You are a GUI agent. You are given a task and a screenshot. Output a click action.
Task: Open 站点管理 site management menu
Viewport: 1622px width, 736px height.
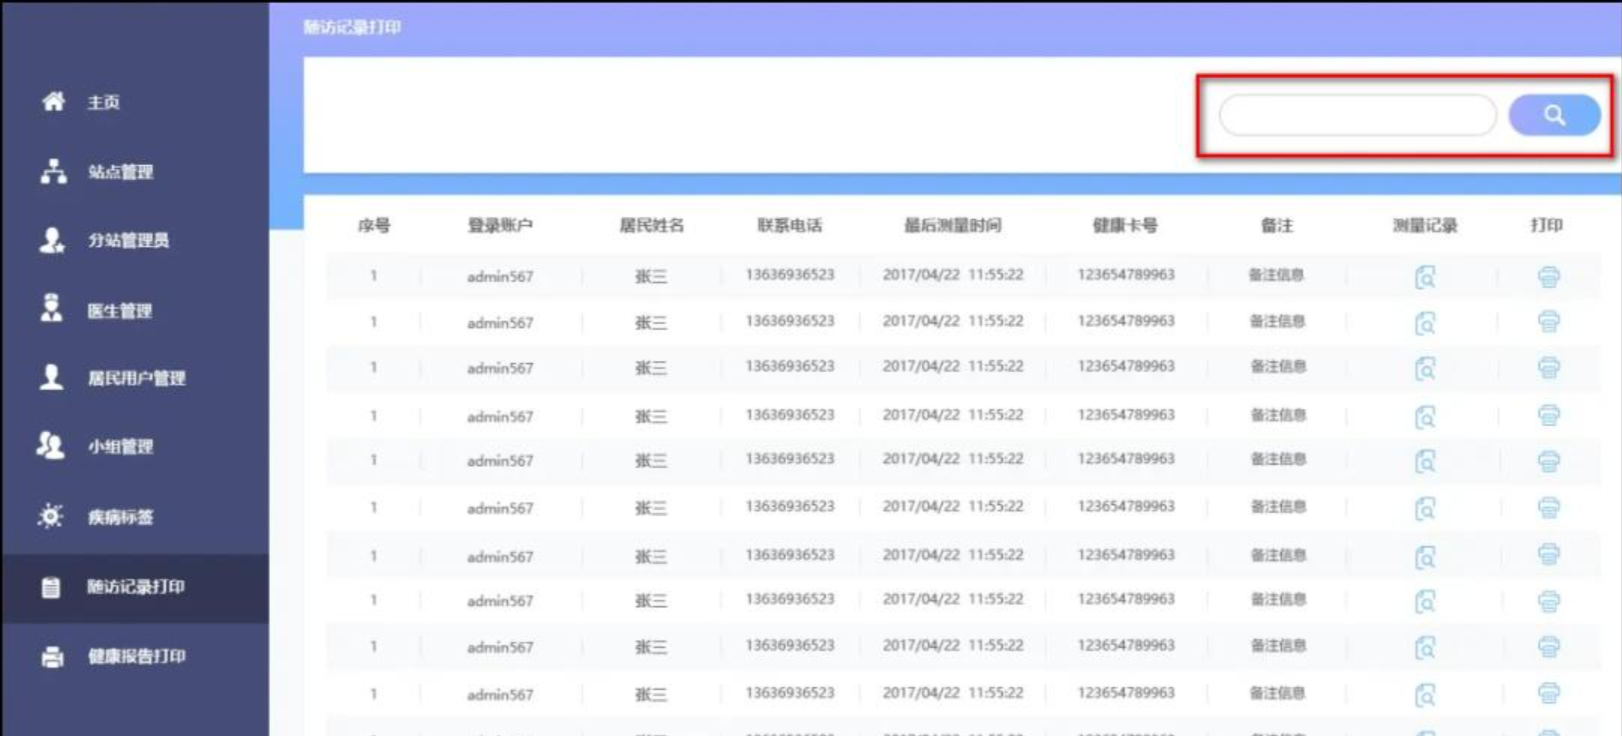pos(119,172)
